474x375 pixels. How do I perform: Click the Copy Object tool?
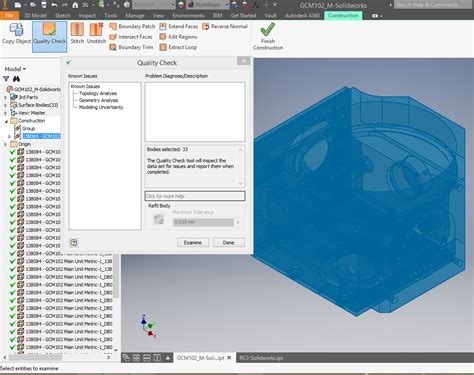[x=16, y=34]
